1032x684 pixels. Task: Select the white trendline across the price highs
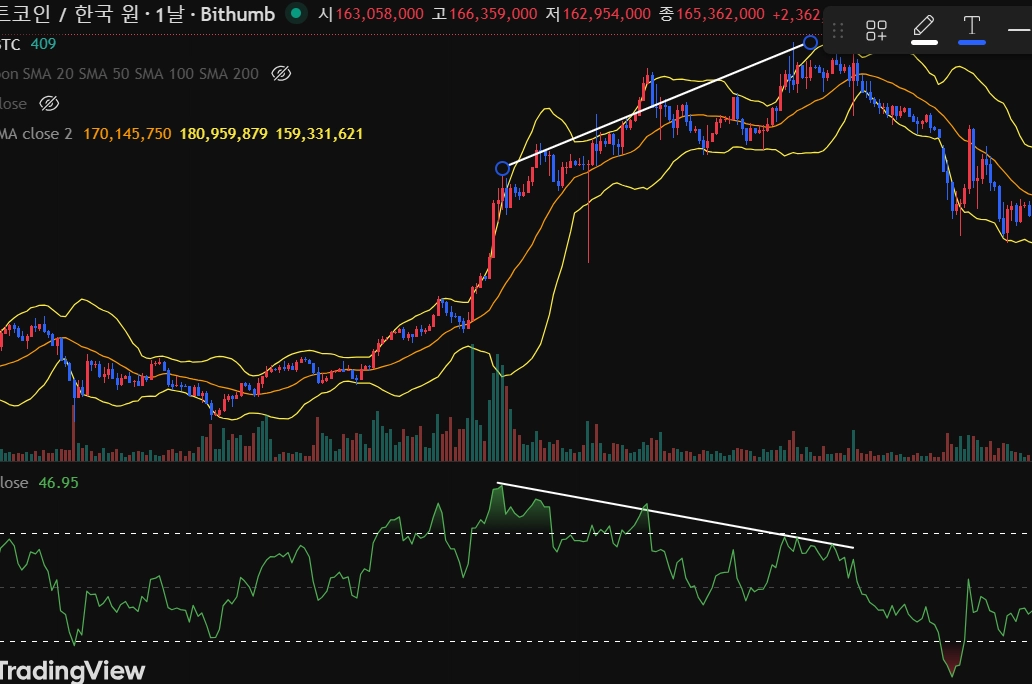656,105
